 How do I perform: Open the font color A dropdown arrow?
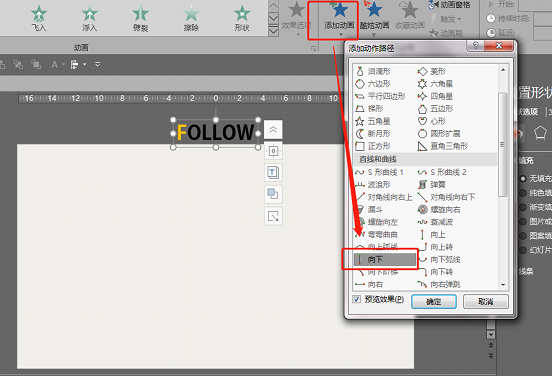point(64,64)
